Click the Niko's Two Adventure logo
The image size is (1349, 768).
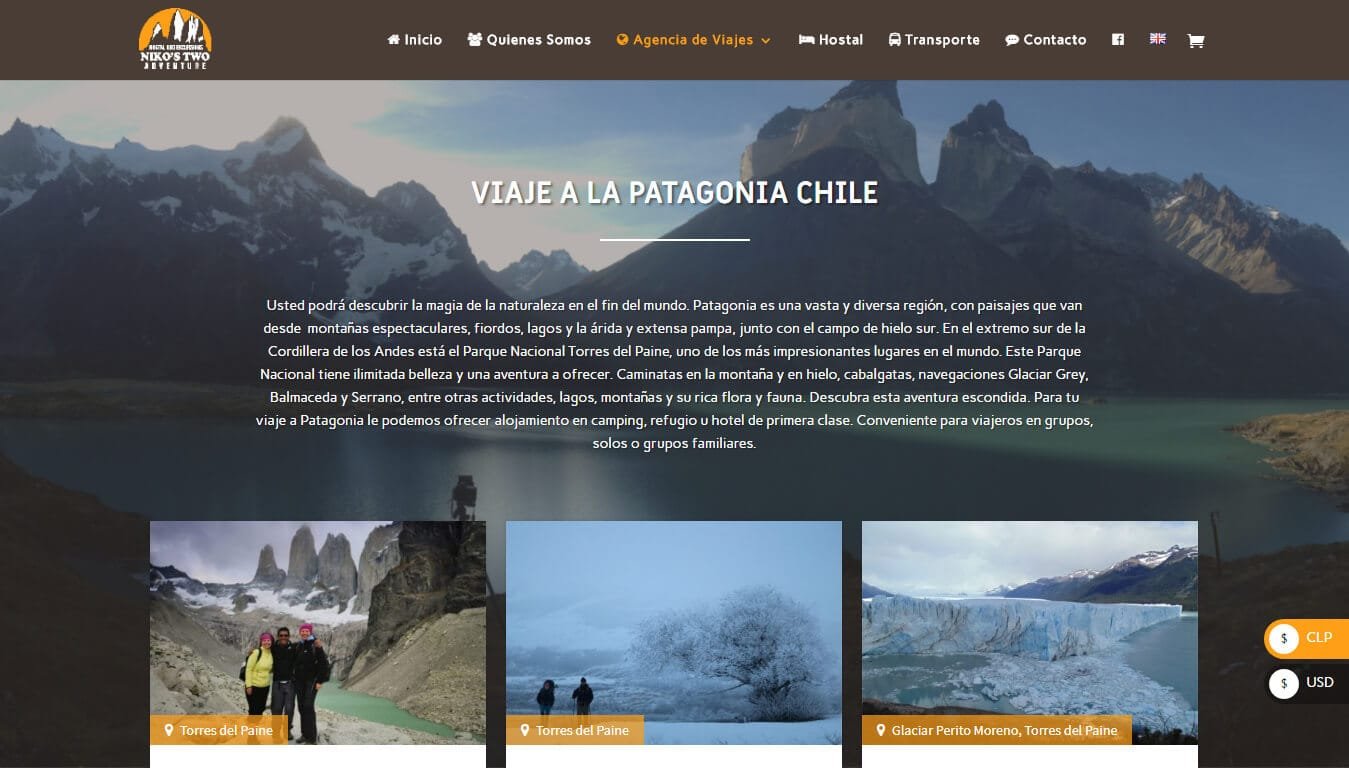tap(175, 40)
